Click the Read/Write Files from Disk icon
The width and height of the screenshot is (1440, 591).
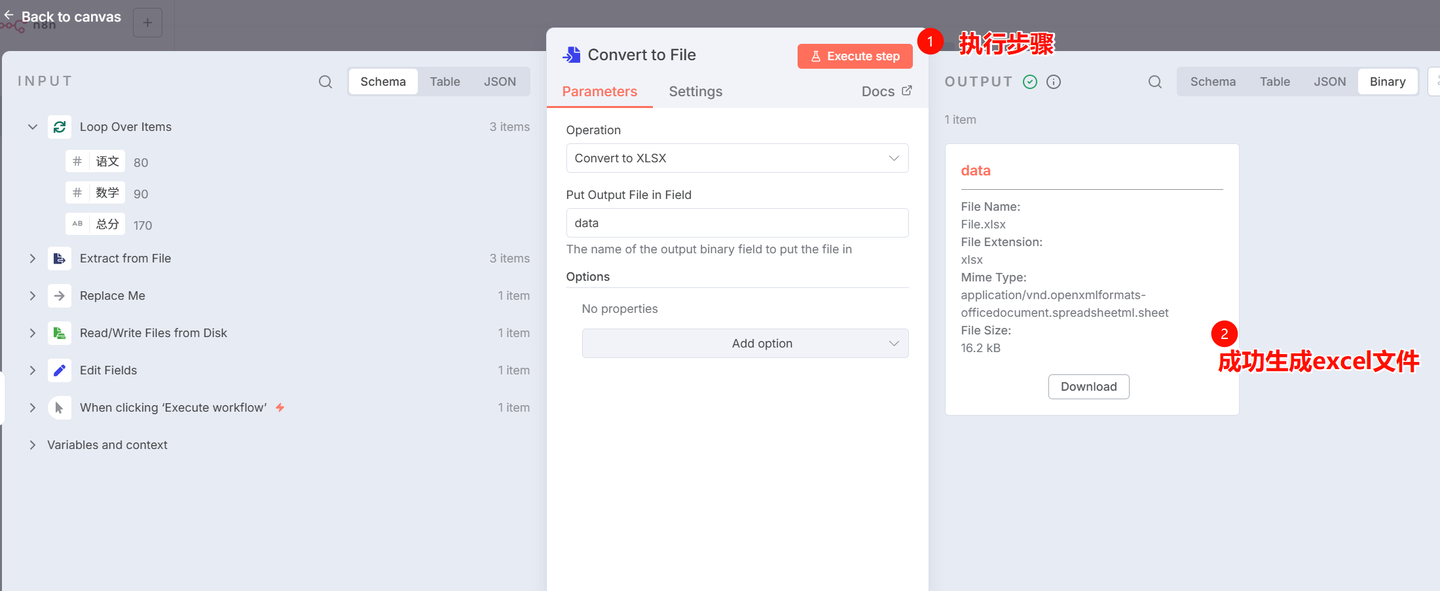click(x=60, y=333)
